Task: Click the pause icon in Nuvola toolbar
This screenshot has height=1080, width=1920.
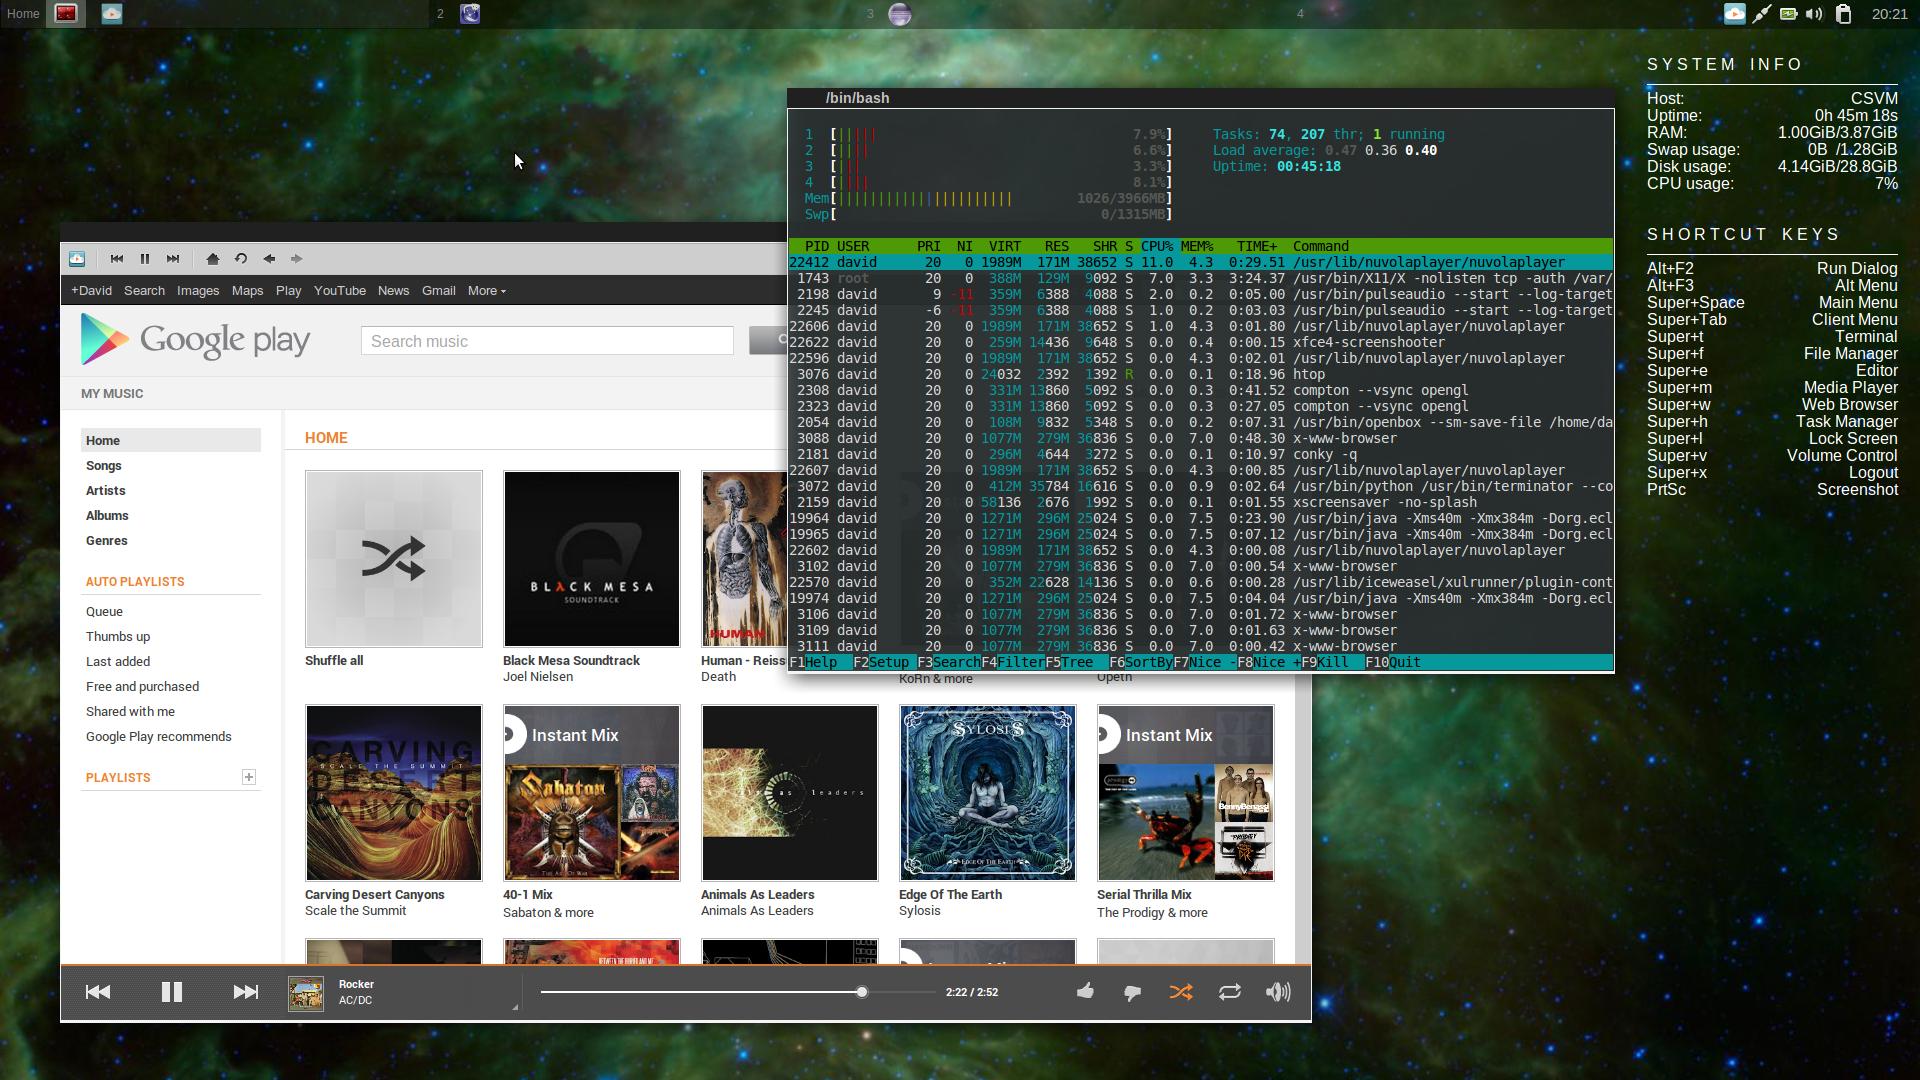Action: tap(145, 259)
